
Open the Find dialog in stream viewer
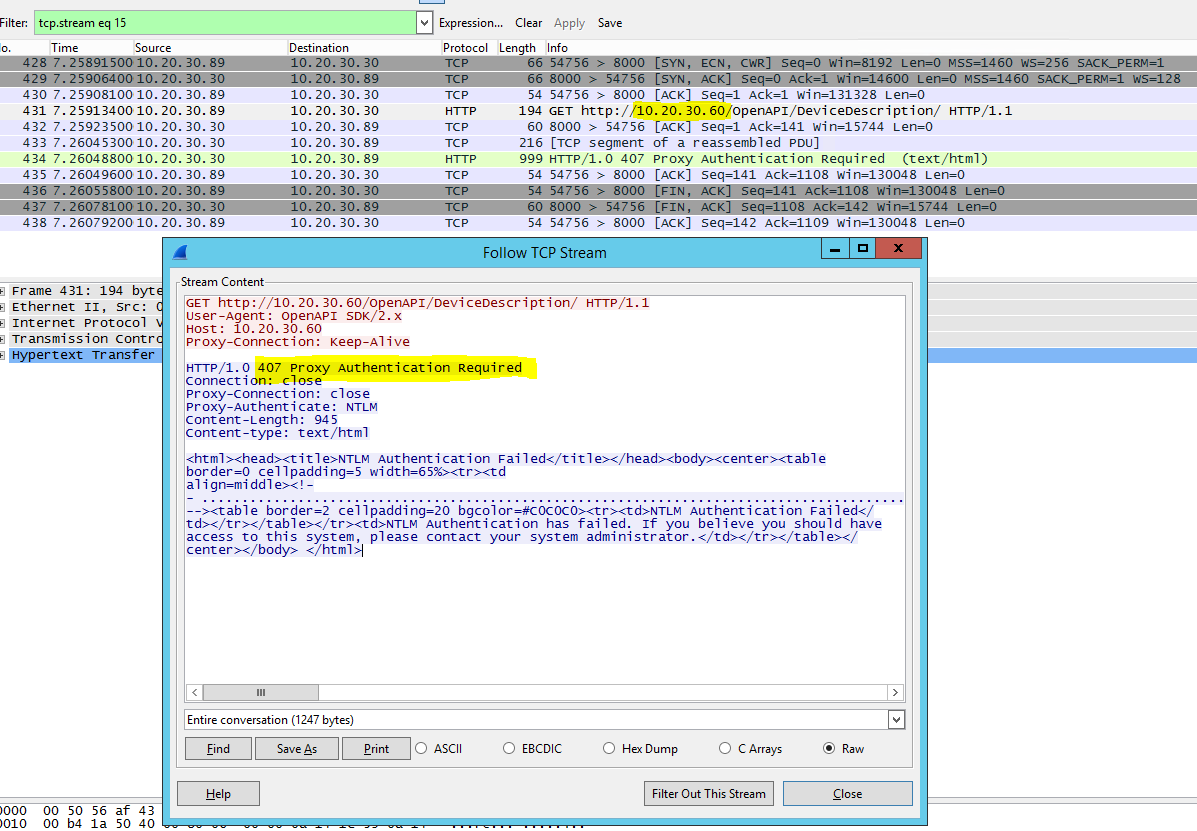[x=217, y=748]
